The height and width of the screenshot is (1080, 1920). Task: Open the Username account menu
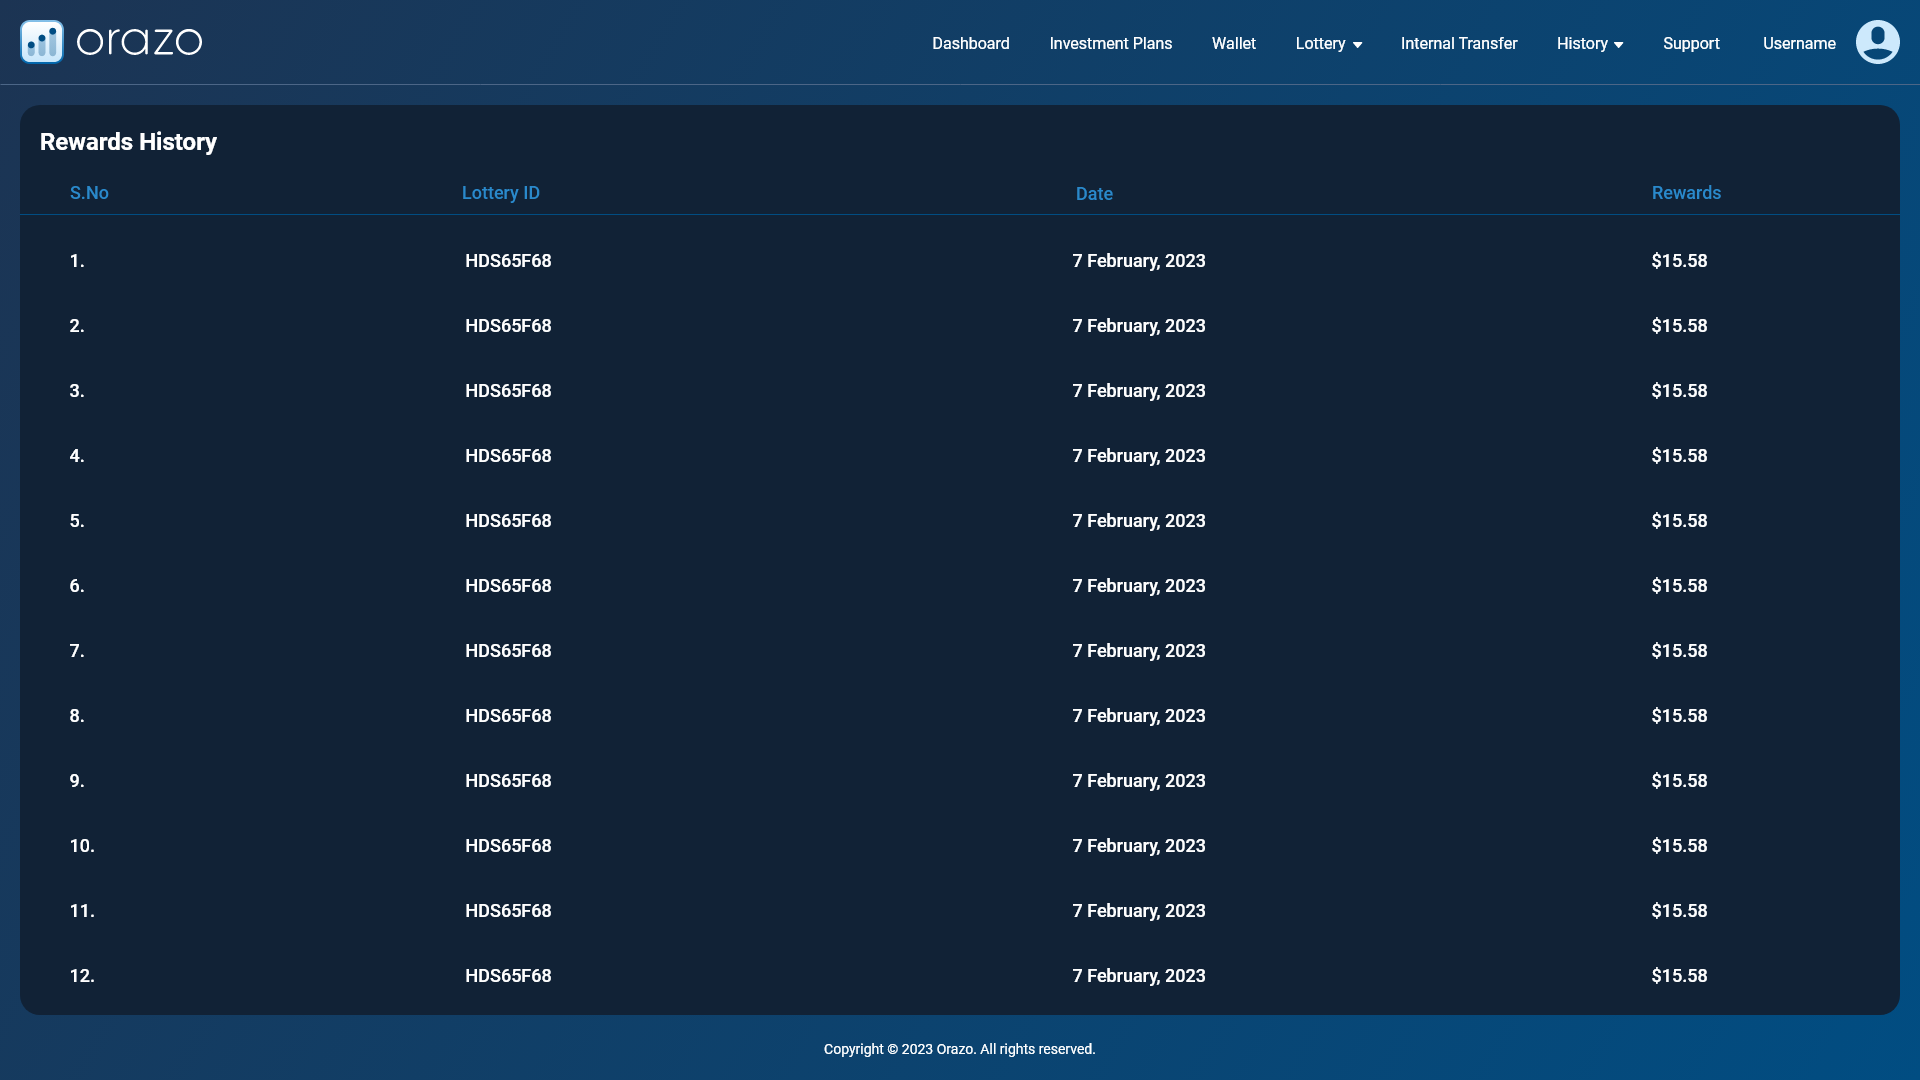click(x=1798, y=44)
